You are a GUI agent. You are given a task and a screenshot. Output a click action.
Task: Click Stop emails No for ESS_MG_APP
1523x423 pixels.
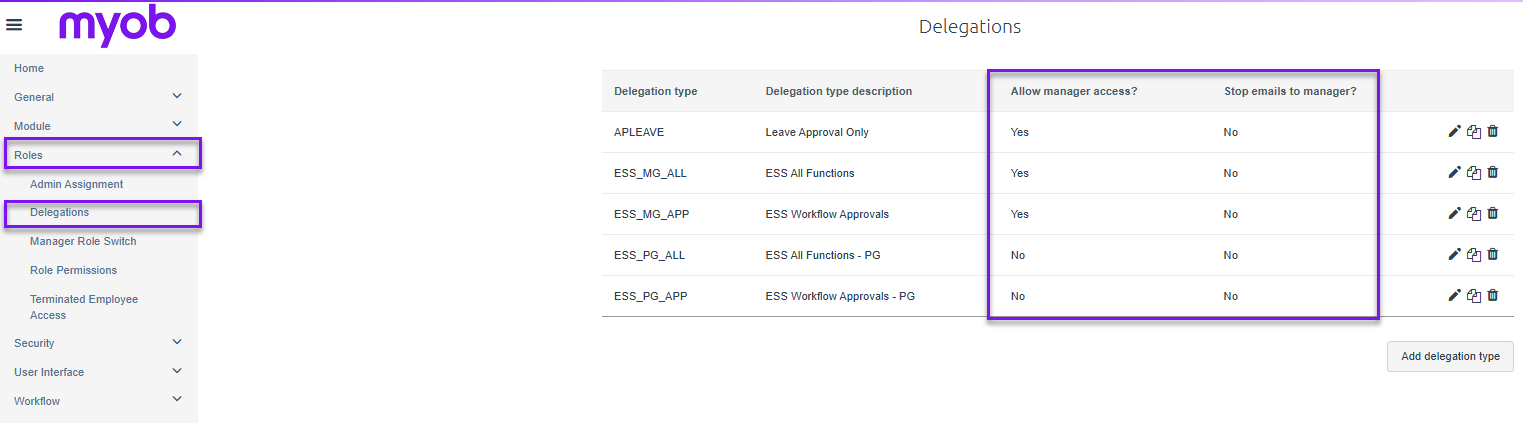click(x=1231, y=214)
